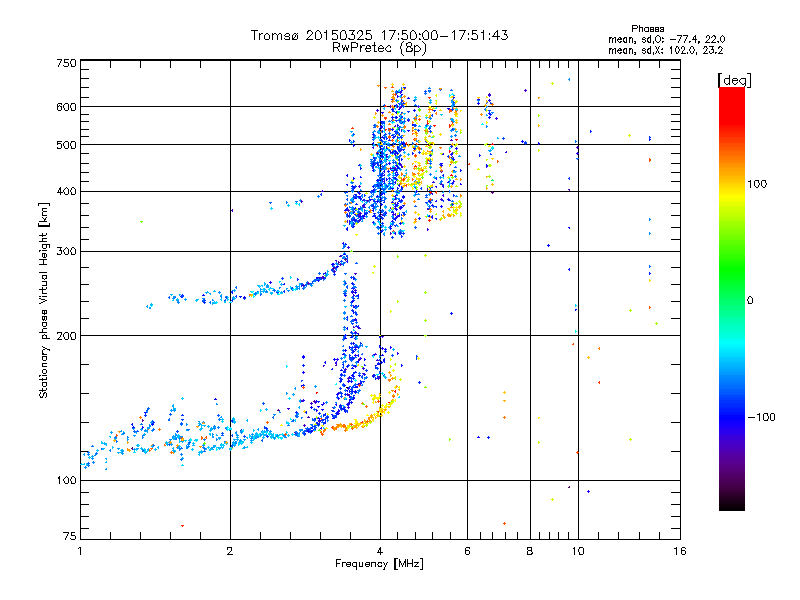Viewport: 800px width, 600px height.
Task: Click the y-axis tick label '500'
Action: click(x=66, y=145)
